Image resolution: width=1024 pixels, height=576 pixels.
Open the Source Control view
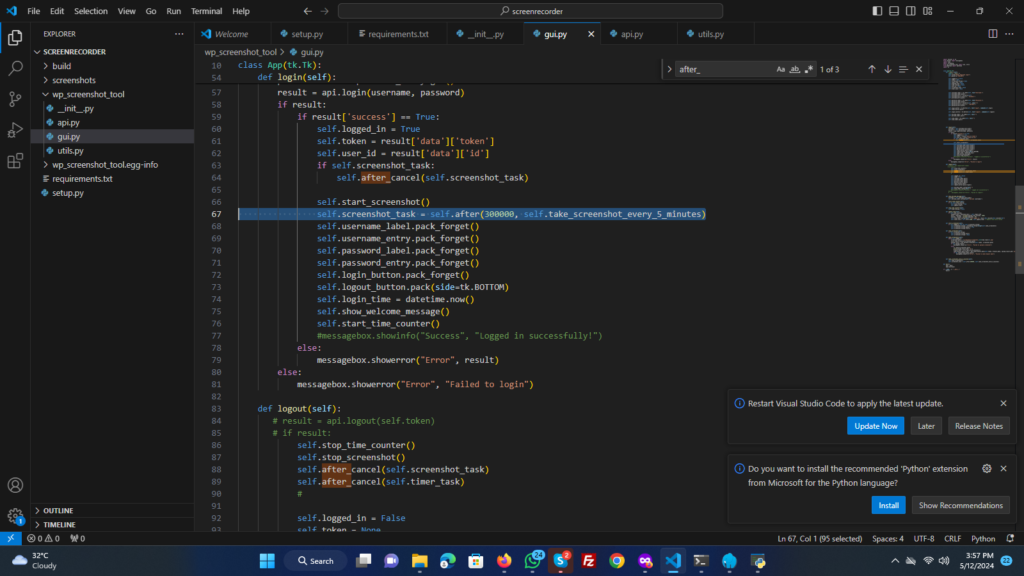(x=15, y=99)
